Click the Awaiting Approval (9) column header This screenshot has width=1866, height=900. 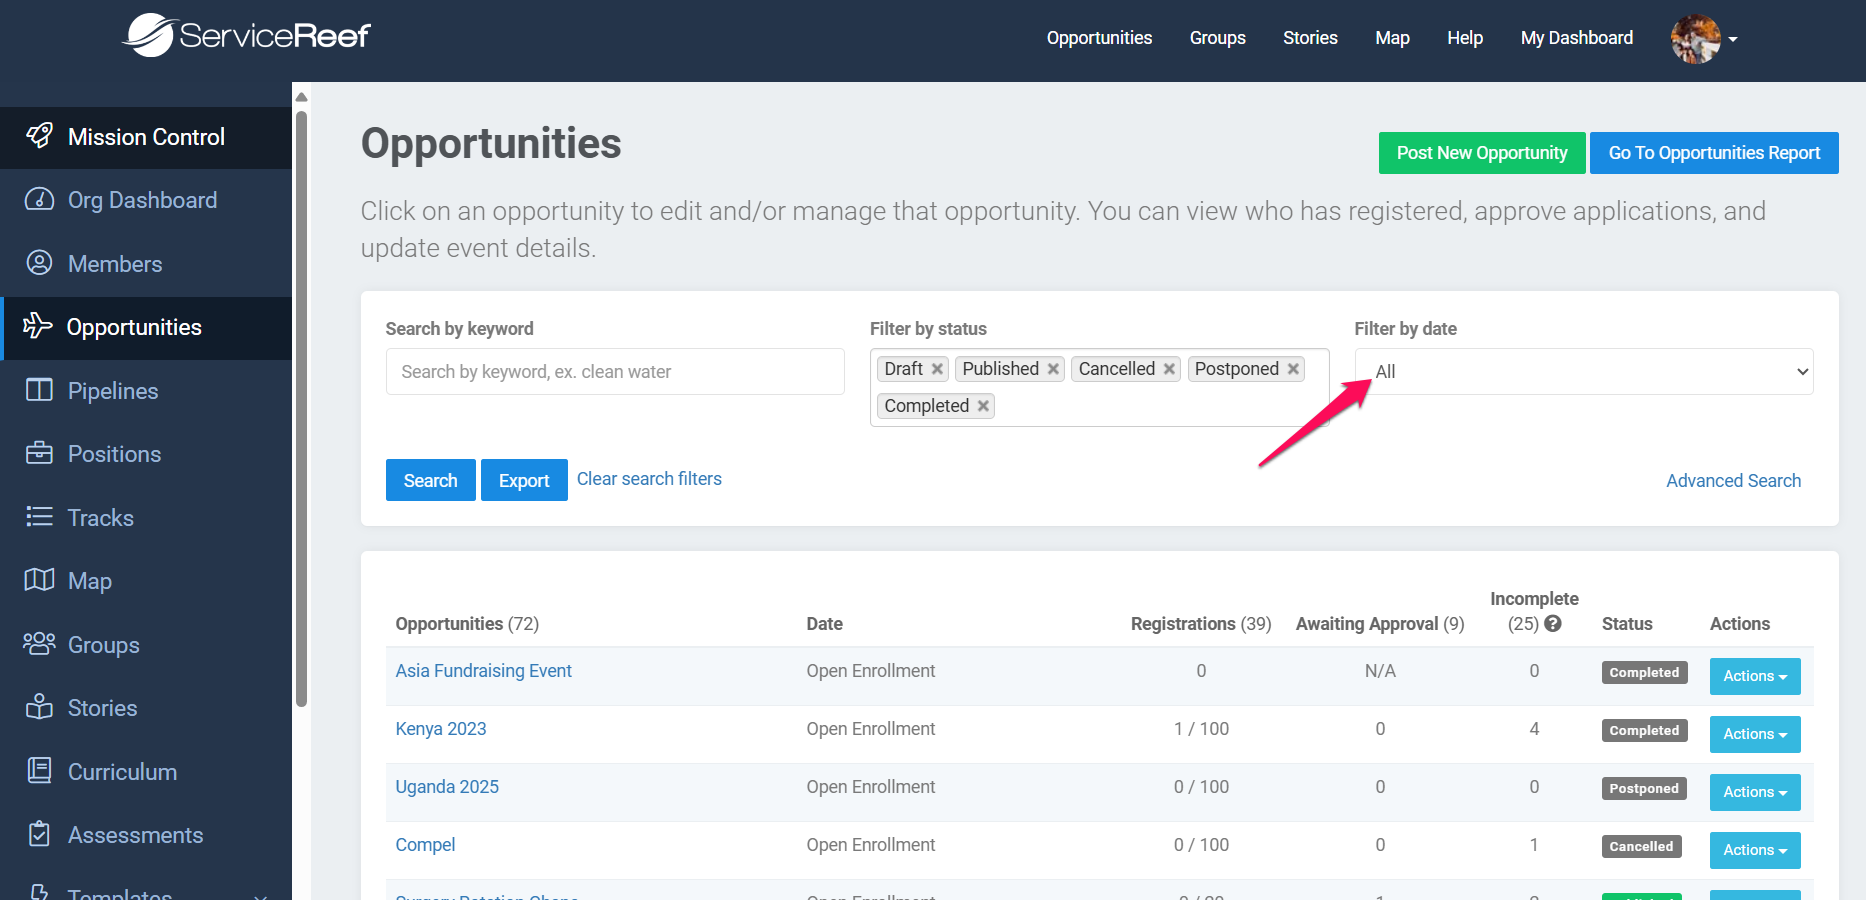[x=1380, y=624]
